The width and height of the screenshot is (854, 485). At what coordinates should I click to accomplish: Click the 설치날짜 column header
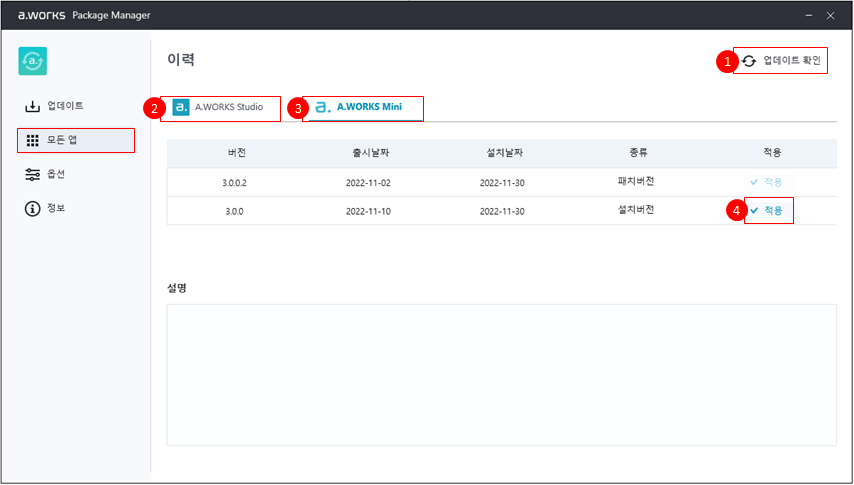tap(504, 153)
